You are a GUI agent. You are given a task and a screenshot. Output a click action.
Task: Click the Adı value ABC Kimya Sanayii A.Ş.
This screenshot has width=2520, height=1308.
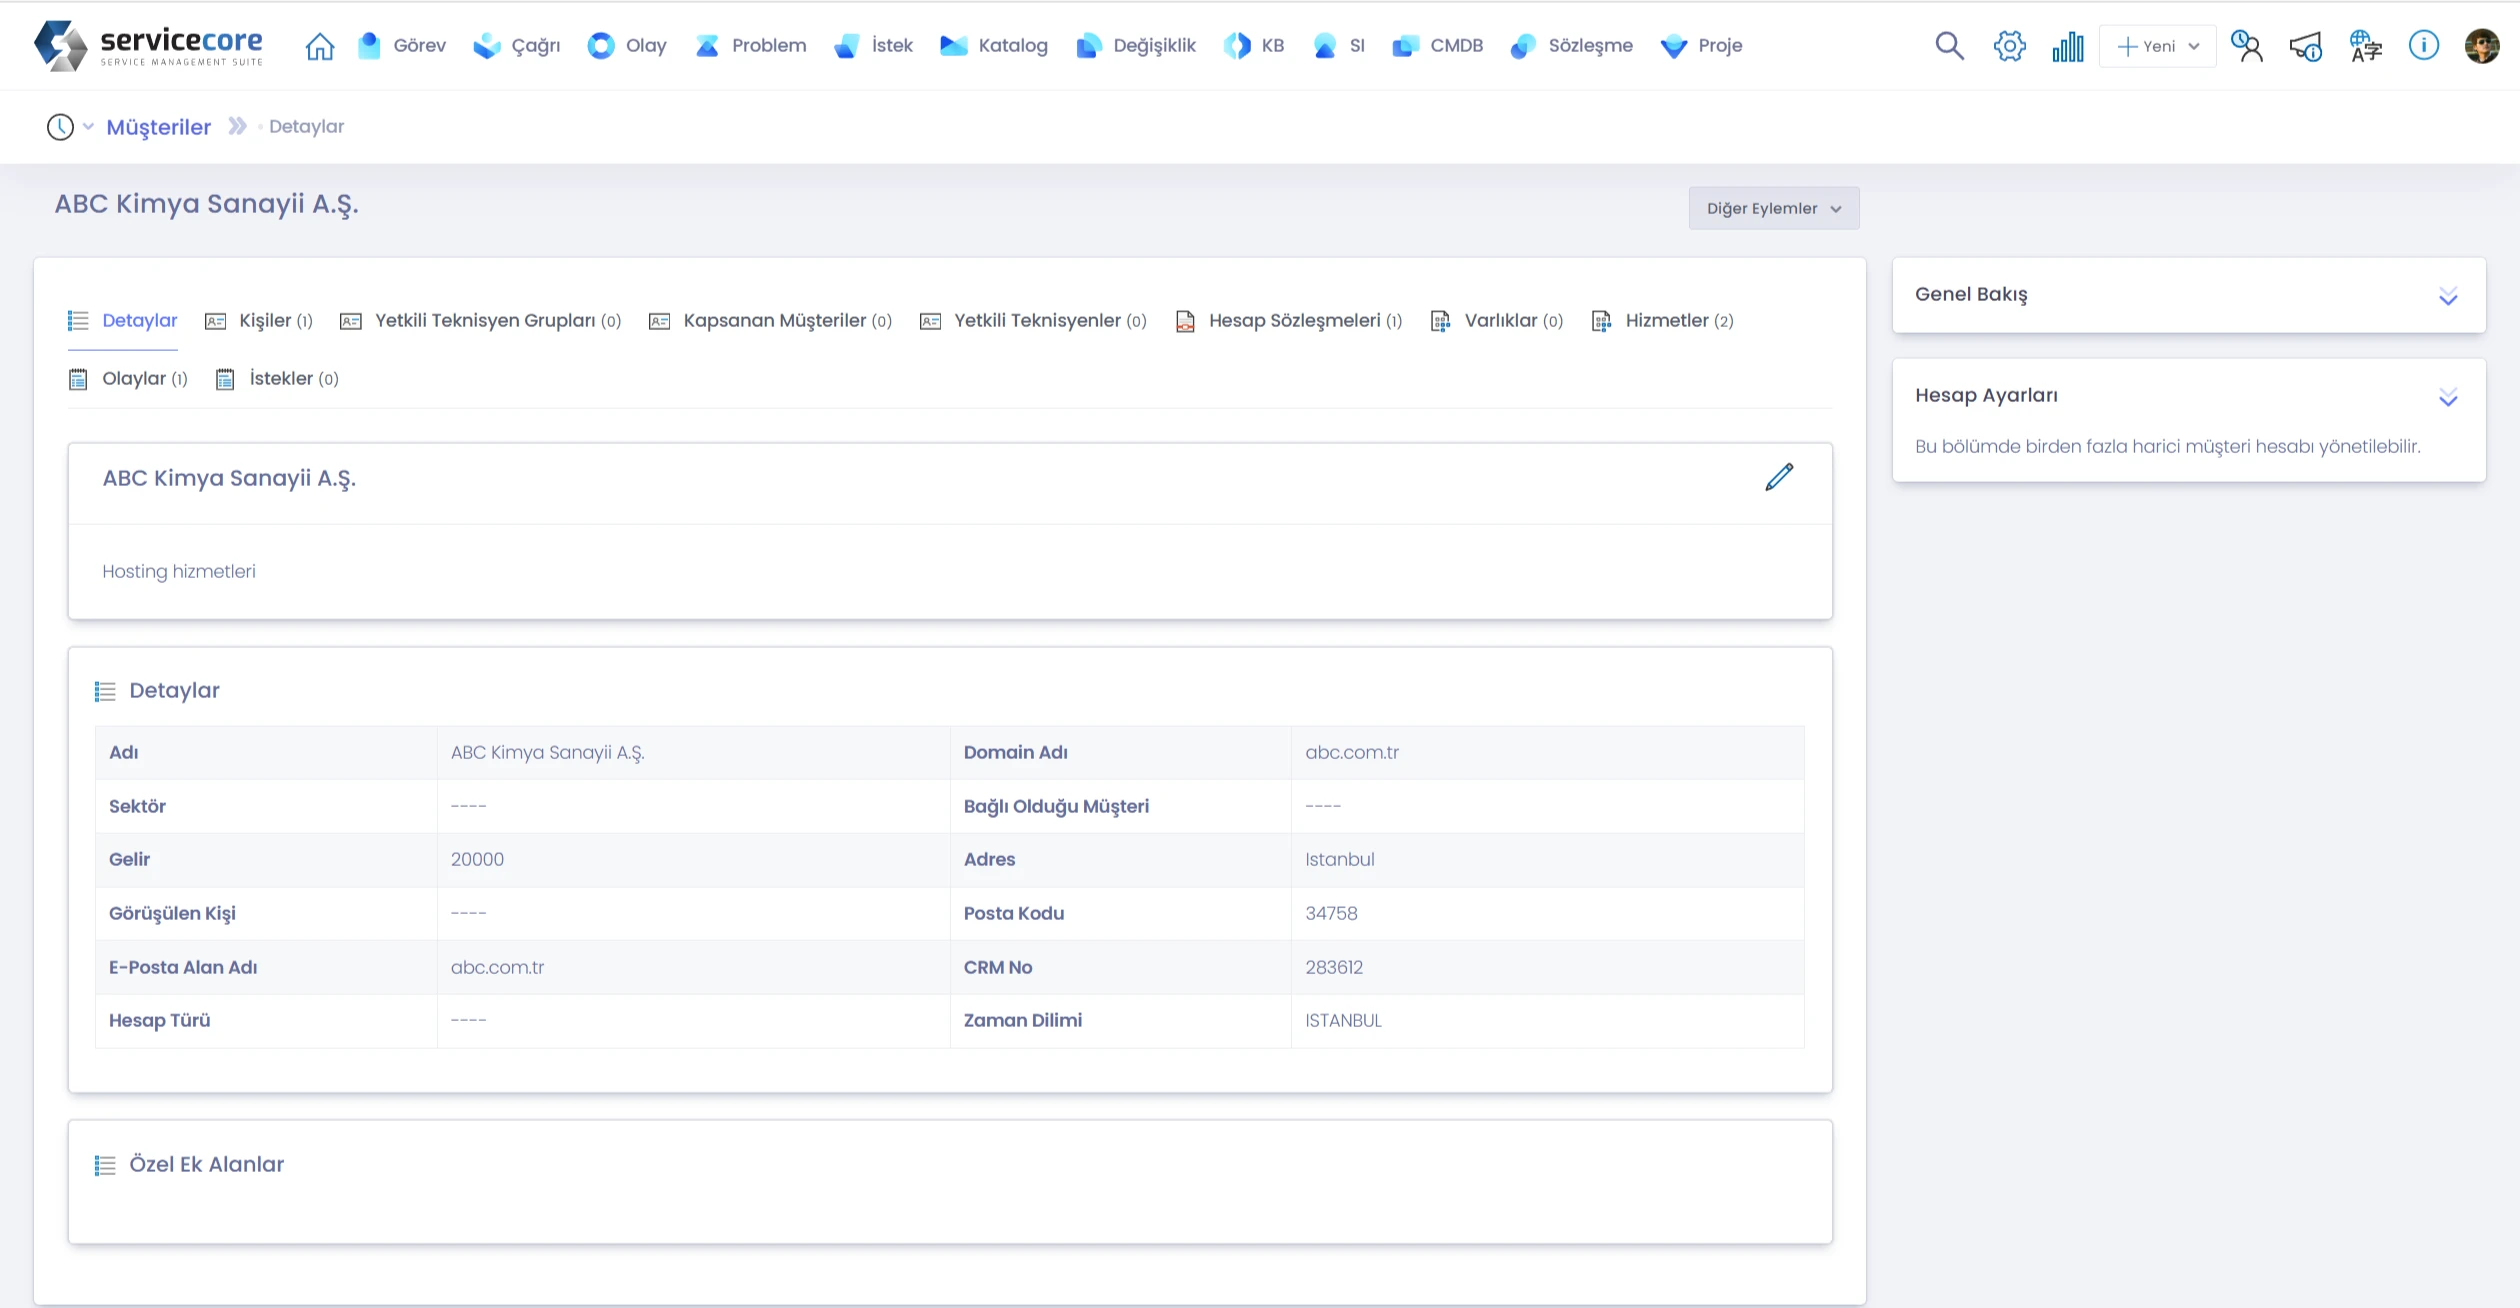547,753
